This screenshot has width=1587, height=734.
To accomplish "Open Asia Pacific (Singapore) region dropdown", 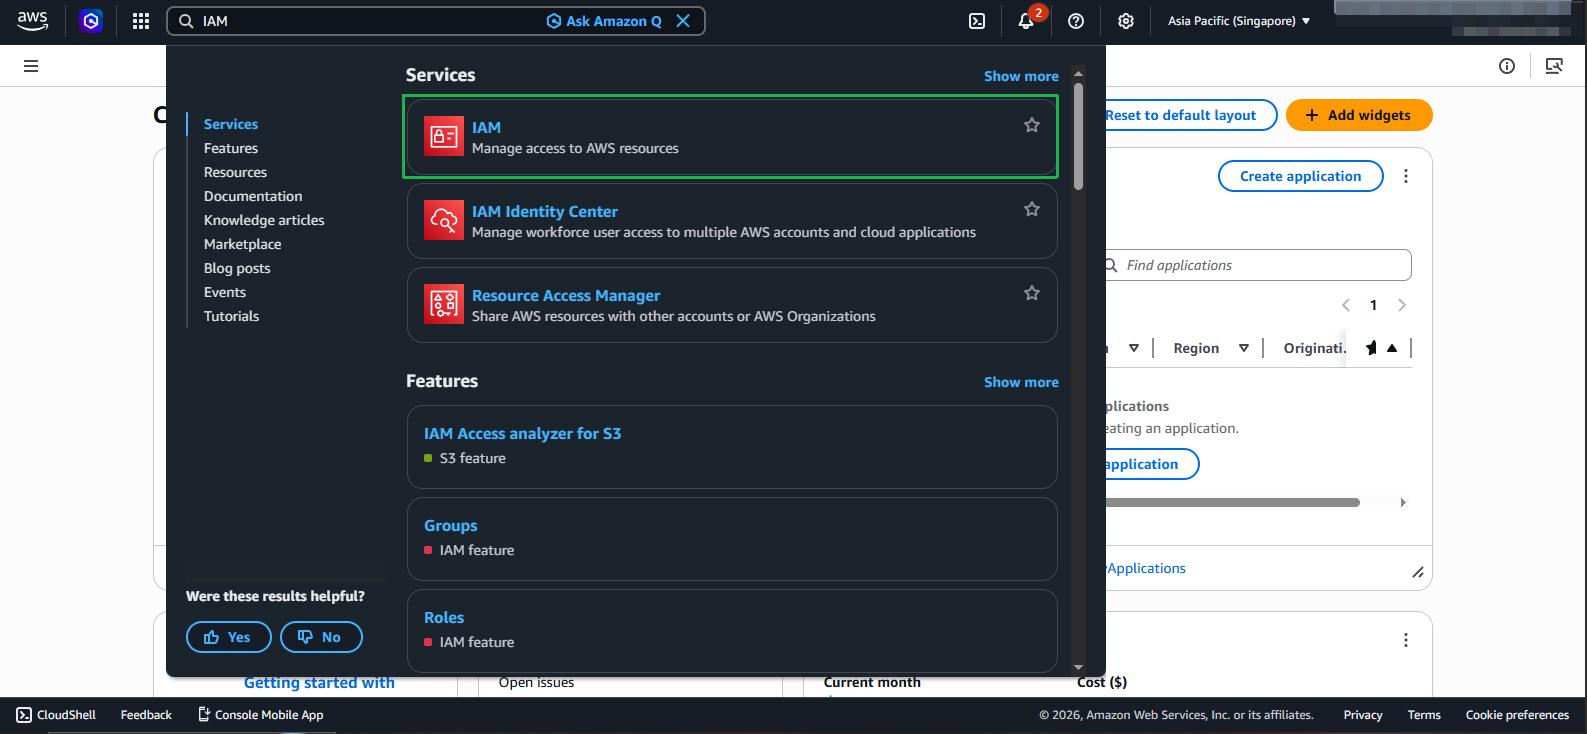I will (1239, 21).
